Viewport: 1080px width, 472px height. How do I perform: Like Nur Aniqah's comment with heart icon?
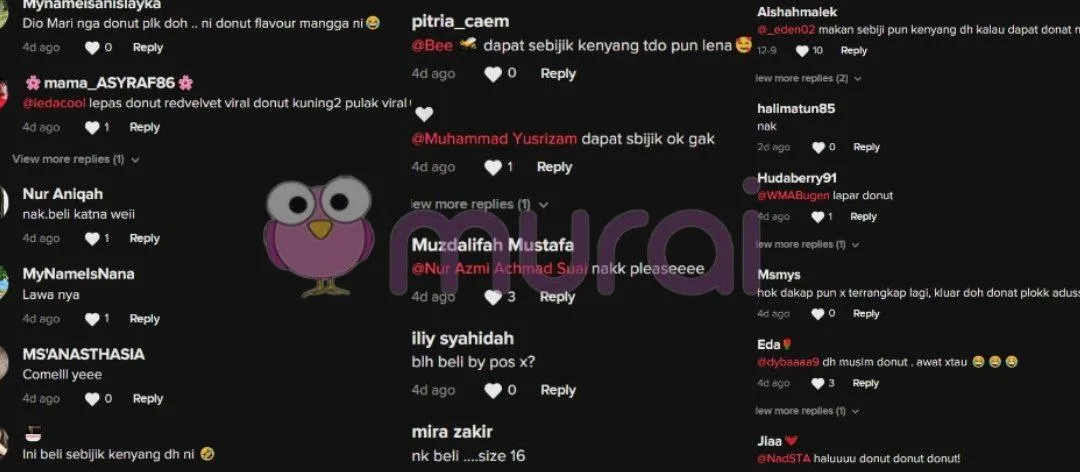pos(92,238)
